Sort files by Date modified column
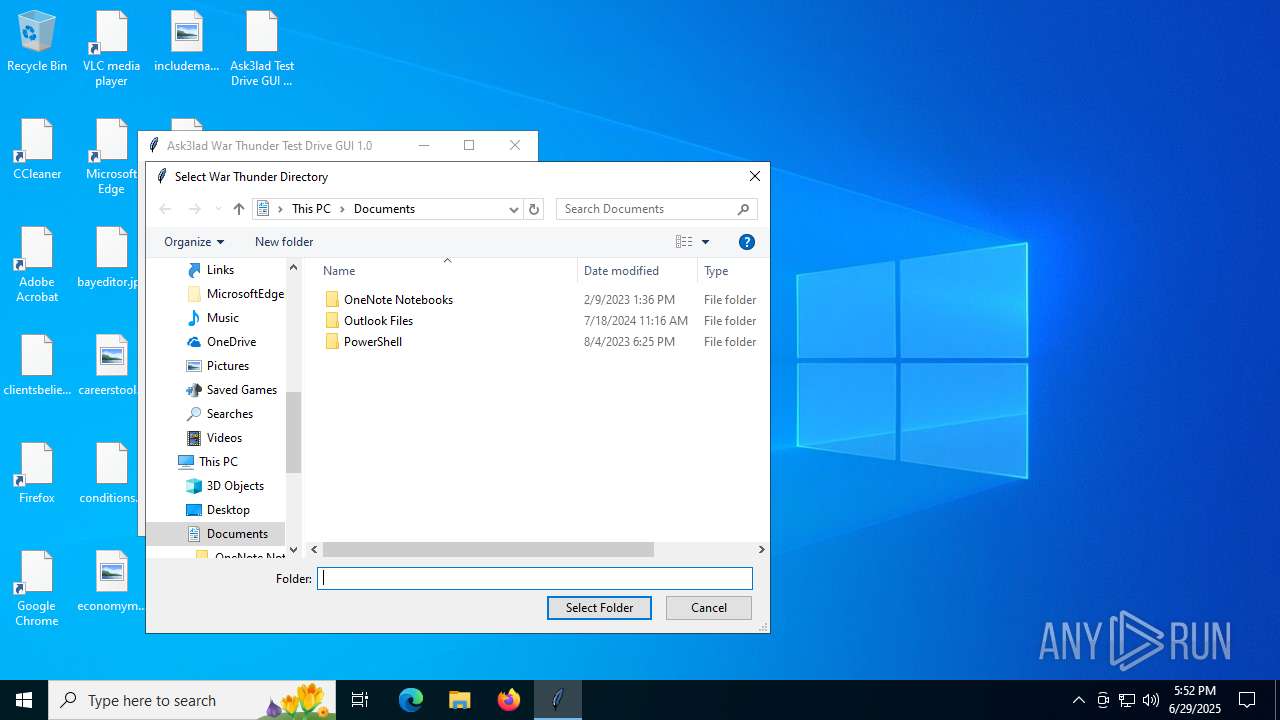The height and width of the screenshot is (720, 1280). pyautogui.click(x=621, y=271)
